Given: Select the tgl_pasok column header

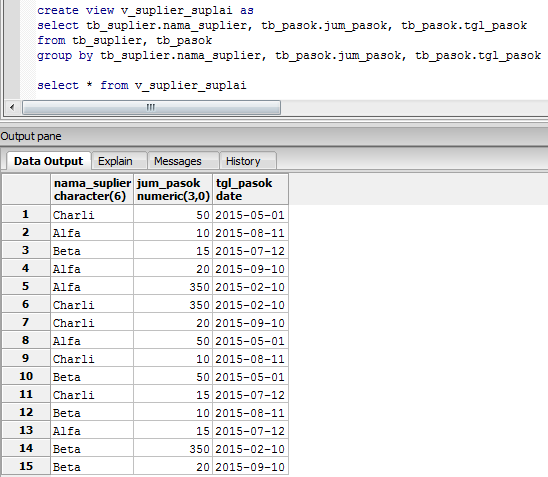Looking at the screenshot, I should 250,189.
